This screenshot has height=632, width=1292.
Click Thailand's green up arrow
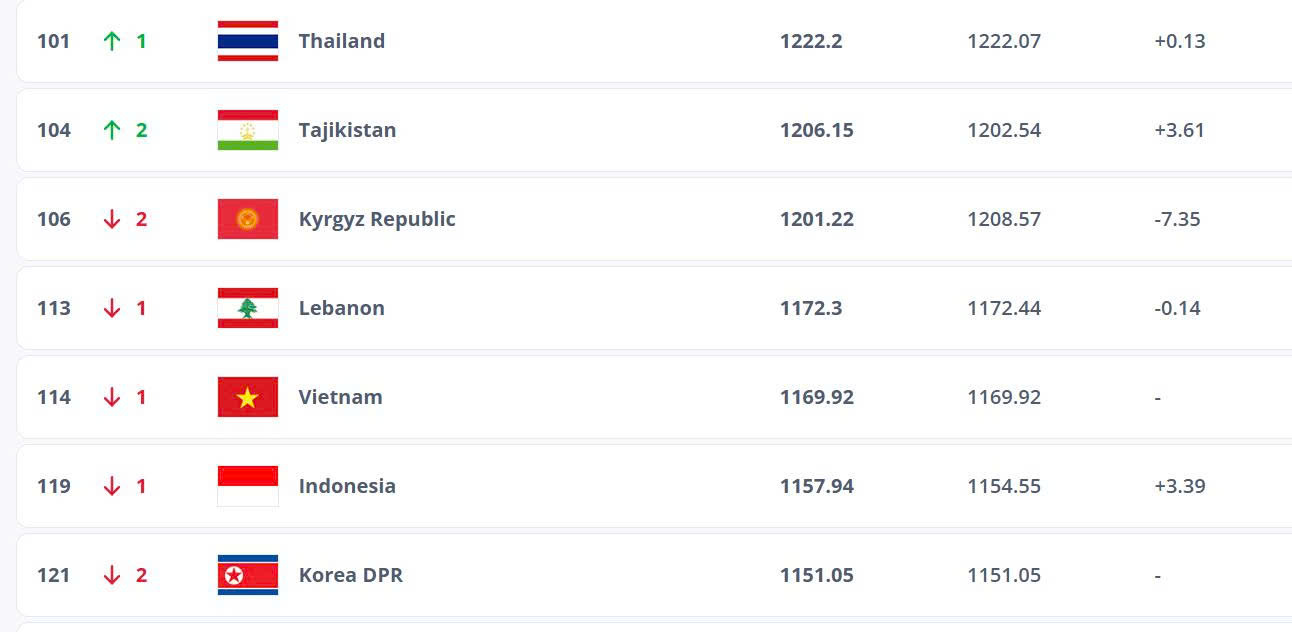(112, 41)
